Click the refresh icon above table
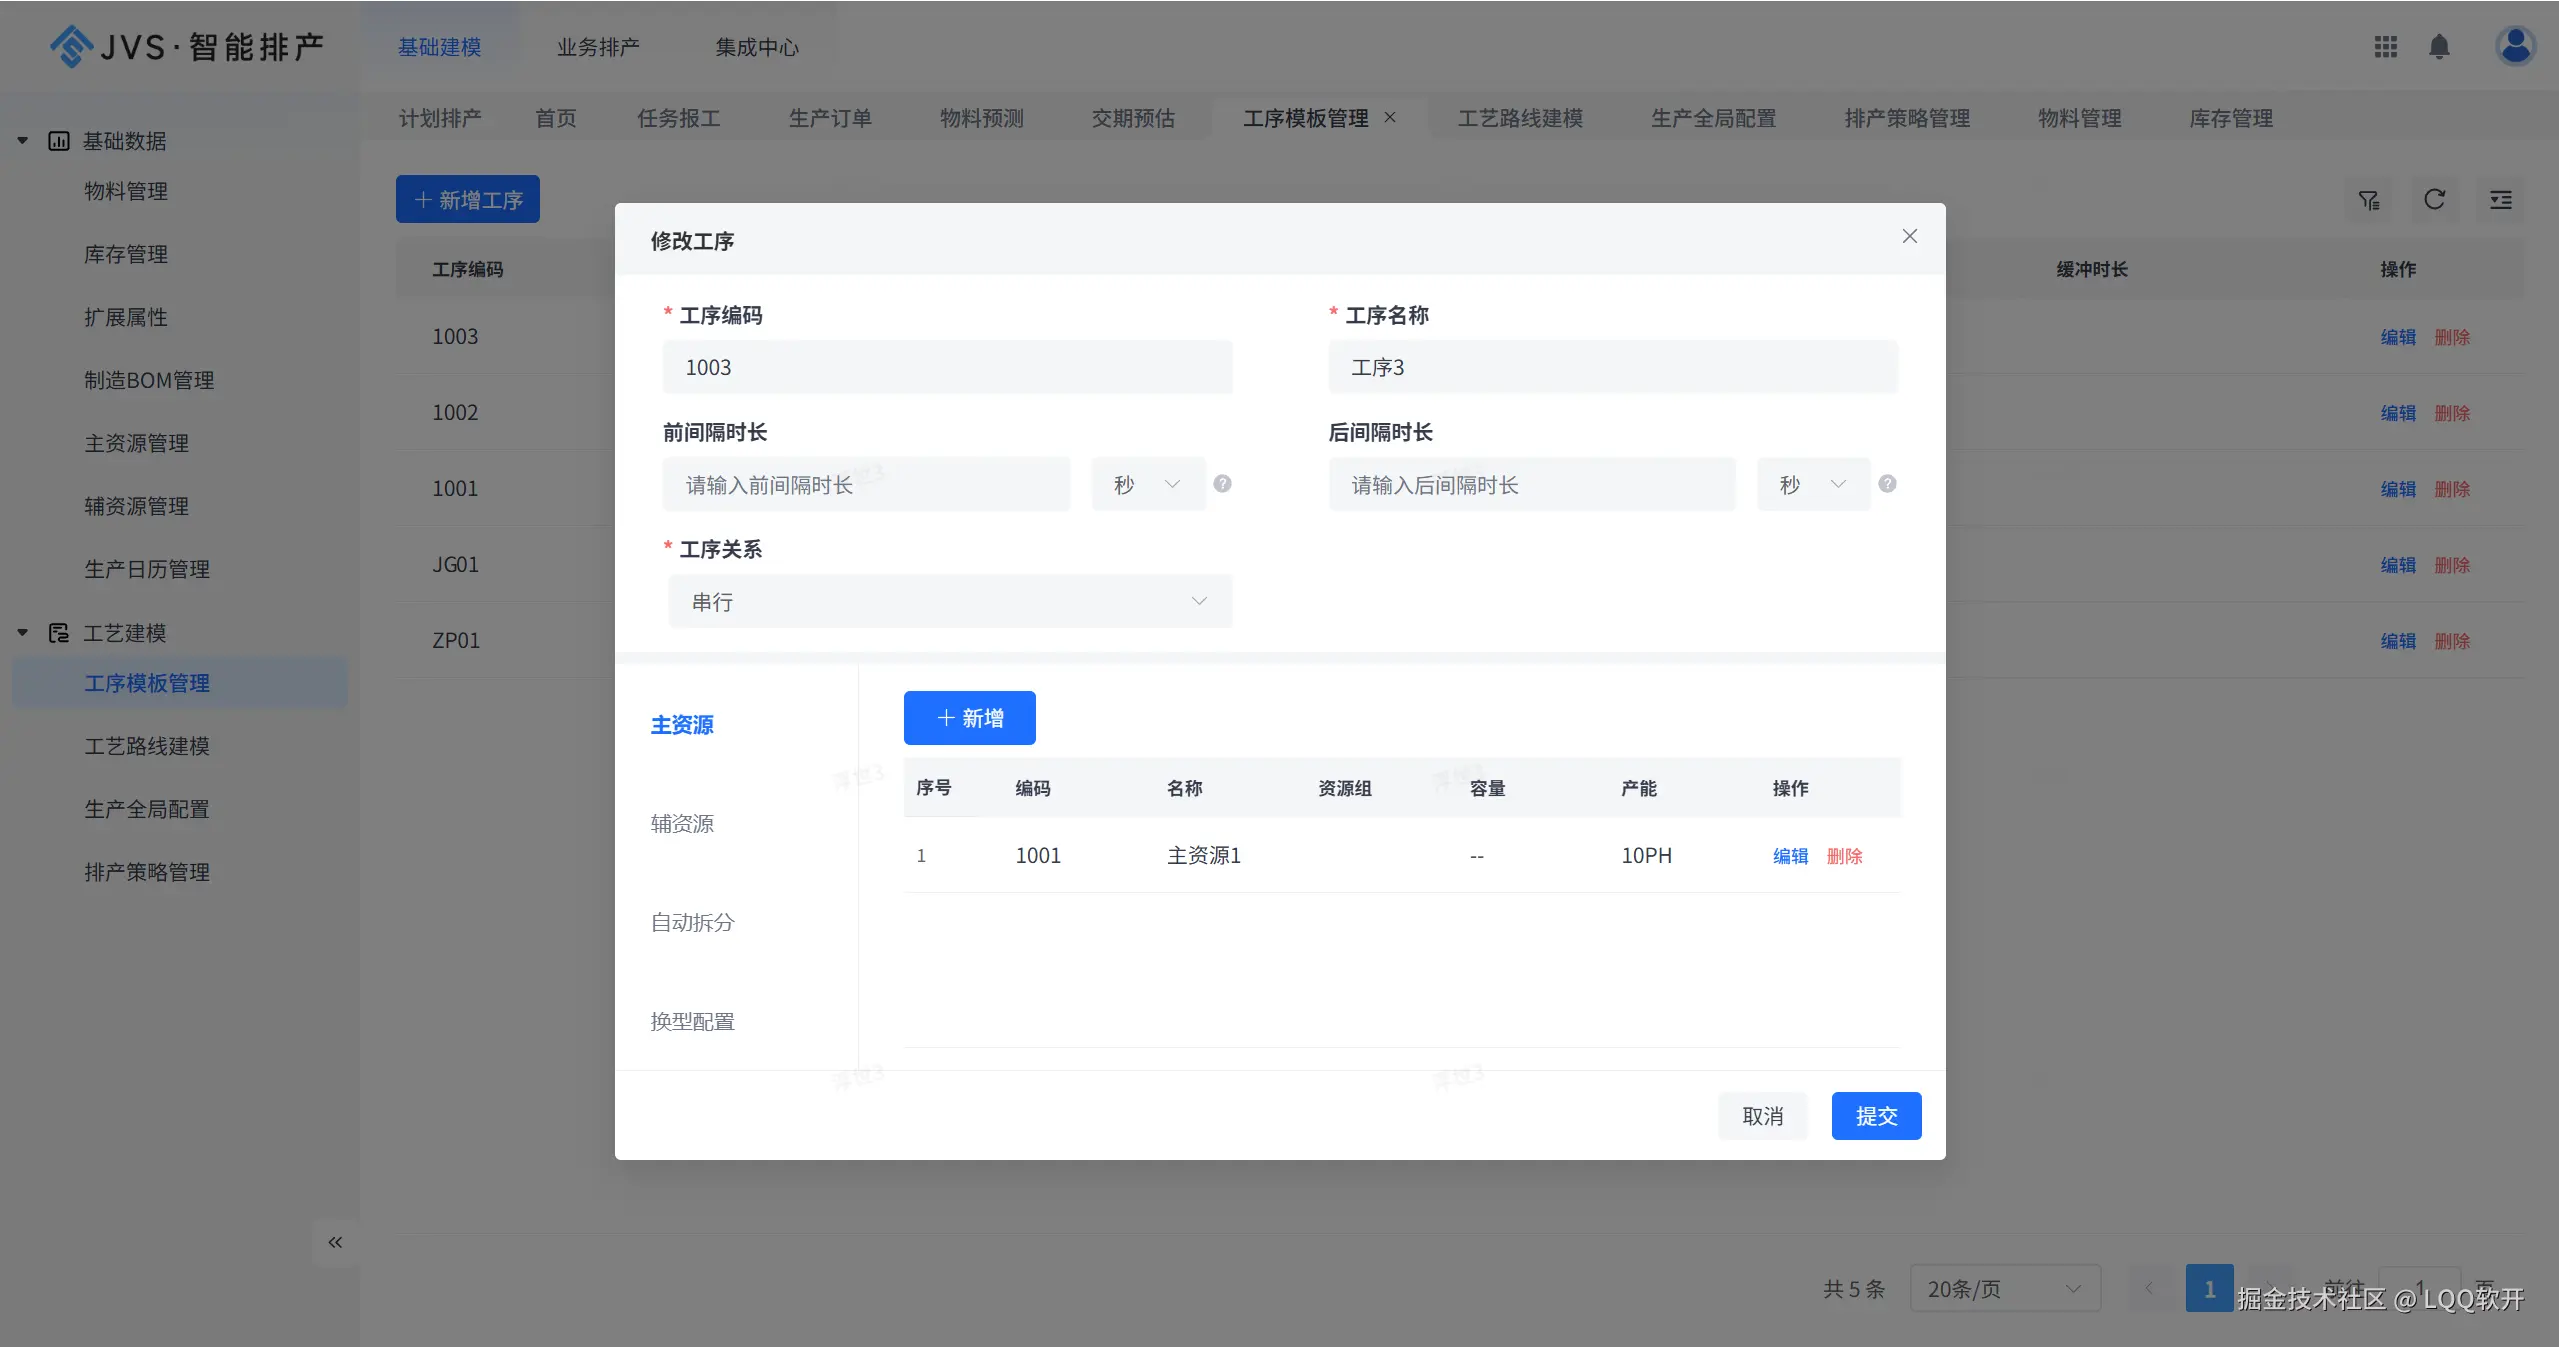 tap(2434, 200)
